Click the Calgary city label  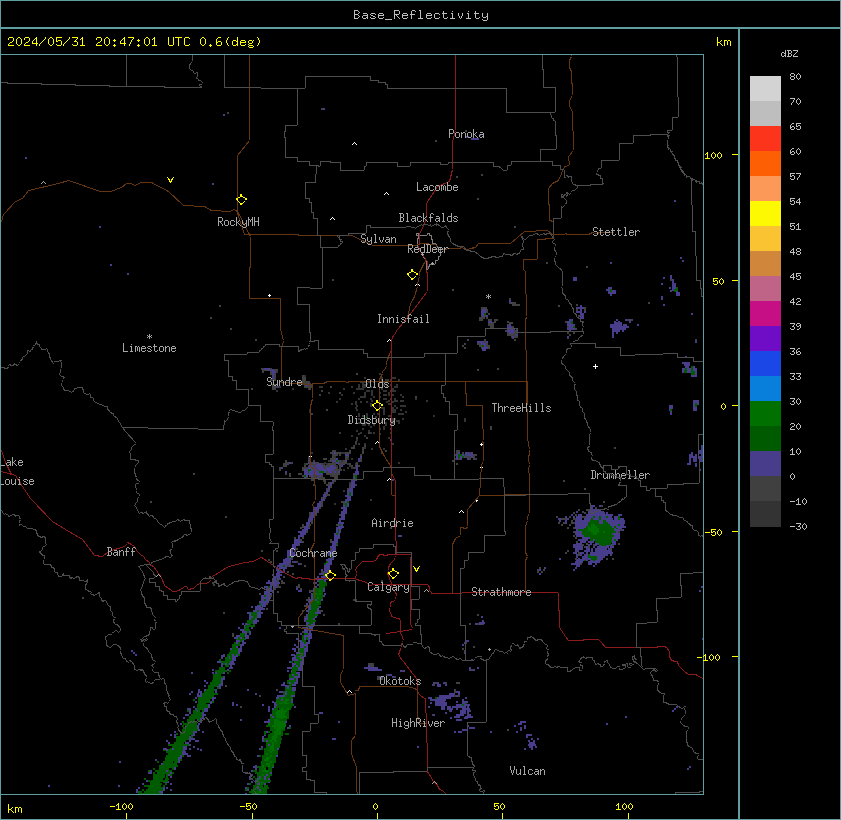pyautogui.click(x=388, y=587)
